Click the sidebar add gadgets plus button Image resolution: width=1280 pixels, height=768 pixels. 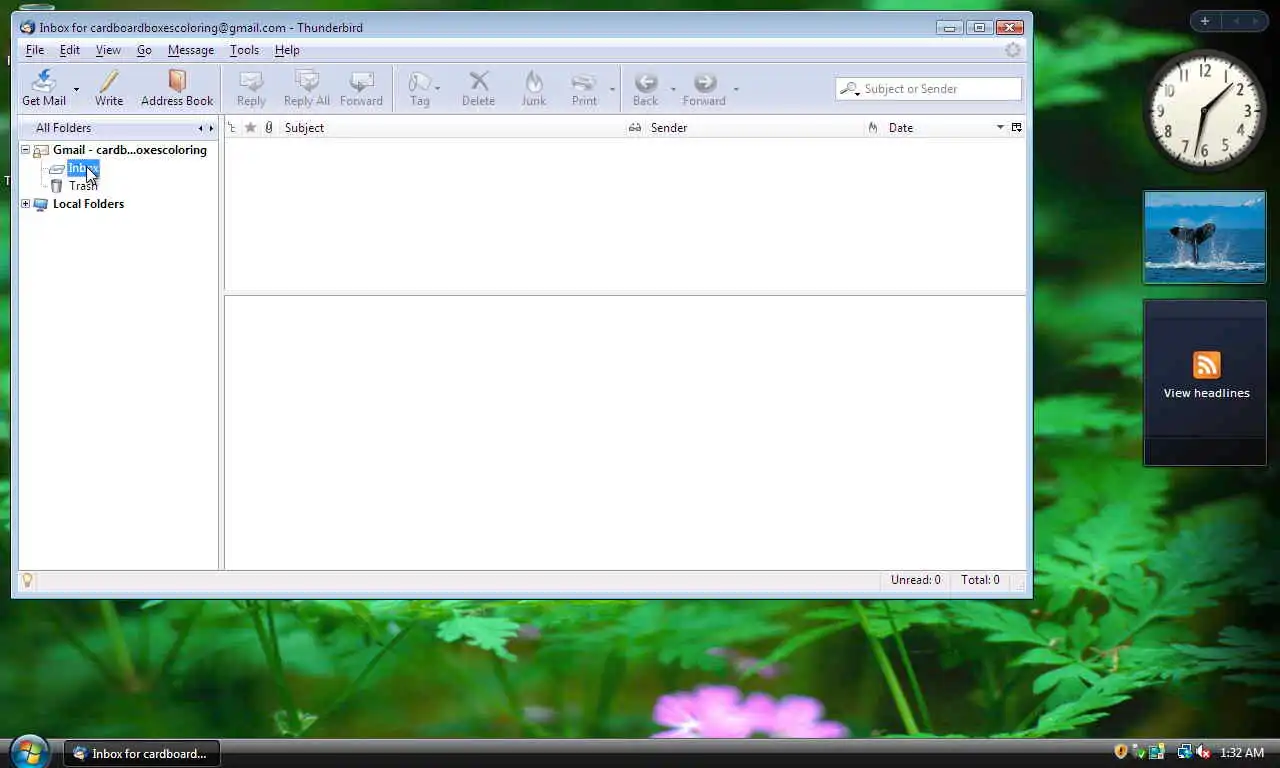1205,21
